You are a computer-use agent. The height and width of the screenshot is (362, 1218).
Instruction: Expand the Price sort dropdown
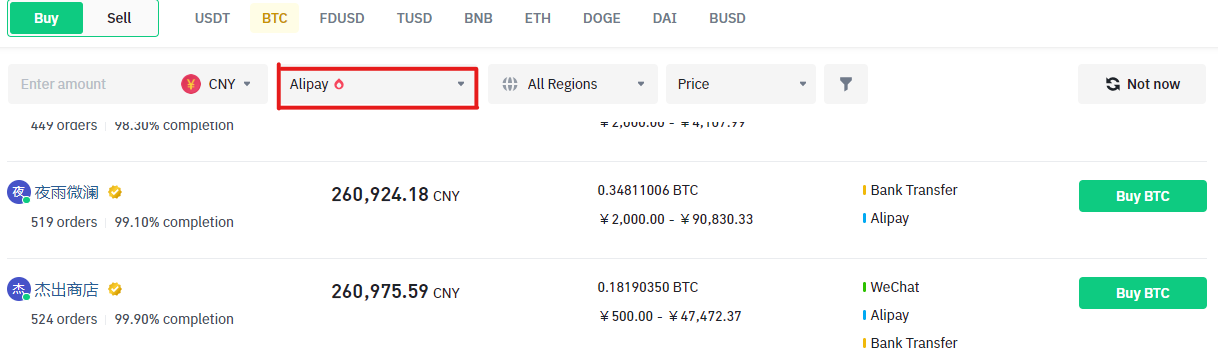(x=741, y=84)
